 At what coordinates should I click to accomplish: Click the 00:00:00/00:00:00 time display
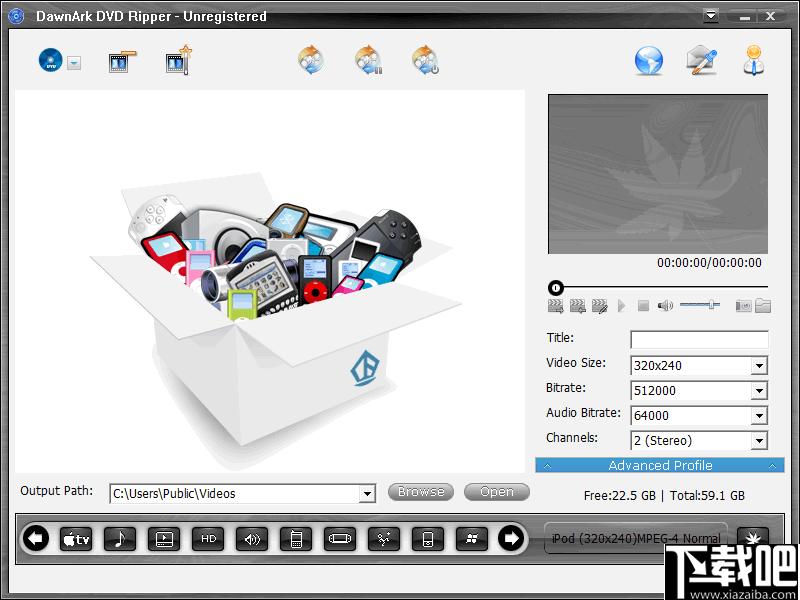pyautogui.click(x=709, y=263)
